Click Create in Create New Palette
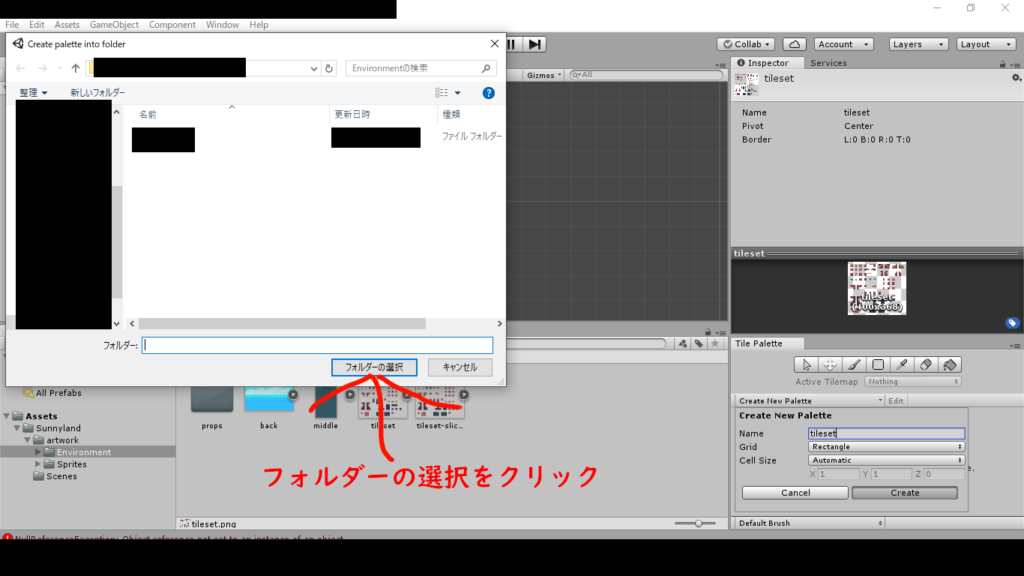The image size is (1024, 576). 904,493
